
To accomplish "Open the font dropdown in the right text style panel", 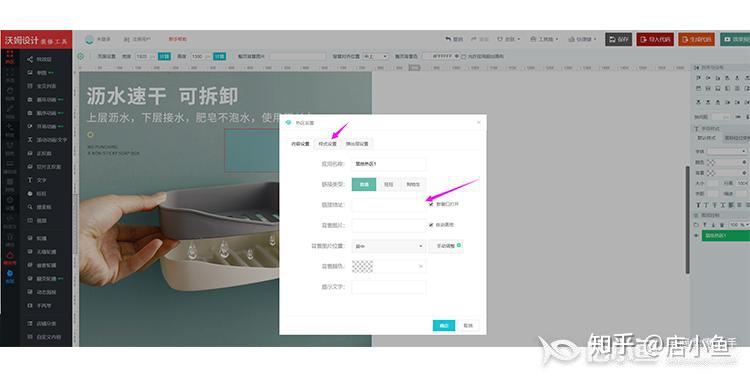I will coord(727,151).
